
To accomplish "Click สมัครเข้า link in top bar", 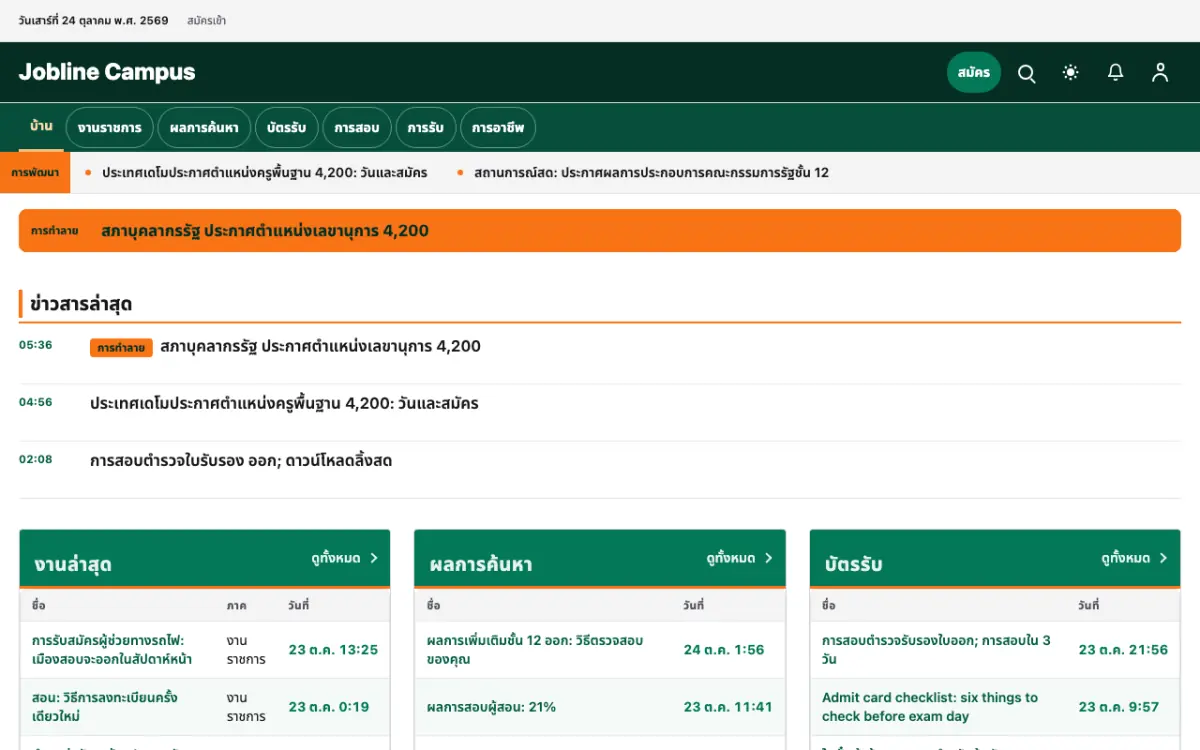I will 206,21.
